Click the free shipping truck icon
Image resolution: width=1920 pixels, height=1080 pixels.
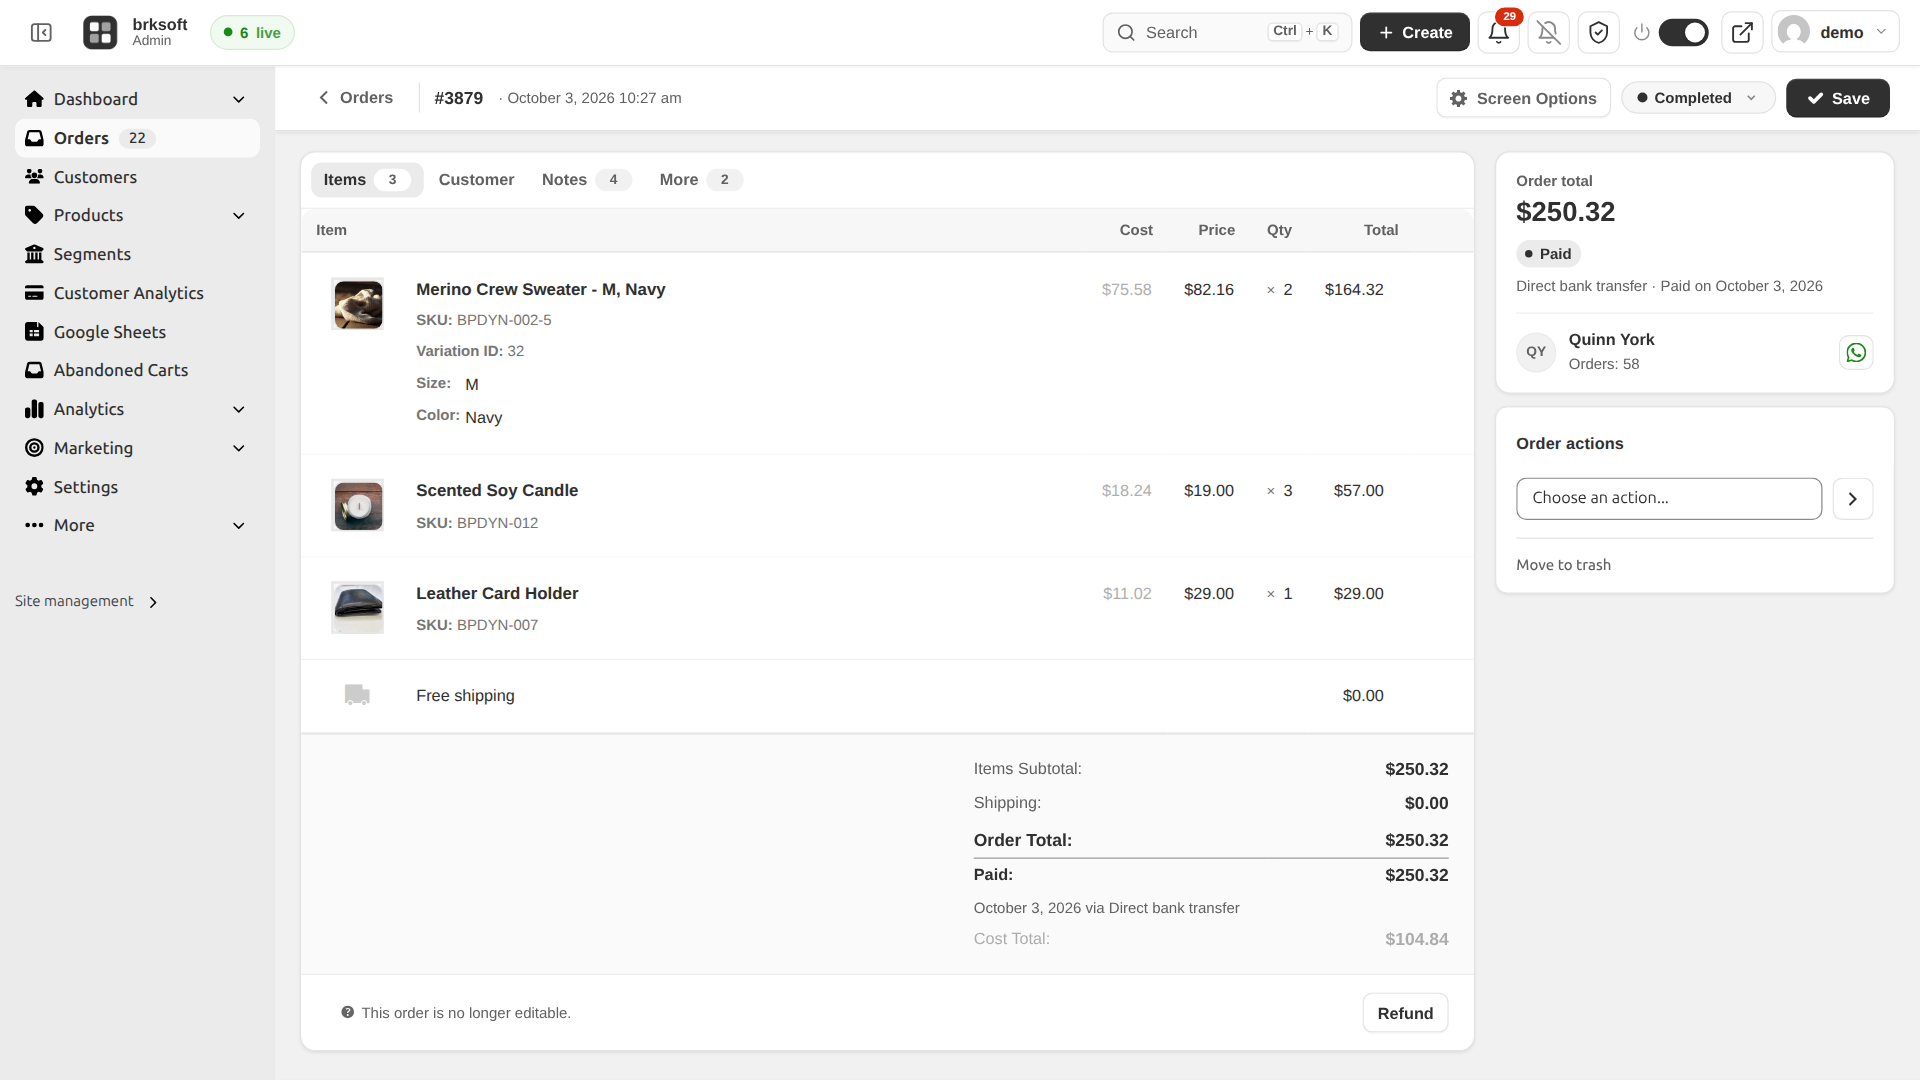(357, 695)
